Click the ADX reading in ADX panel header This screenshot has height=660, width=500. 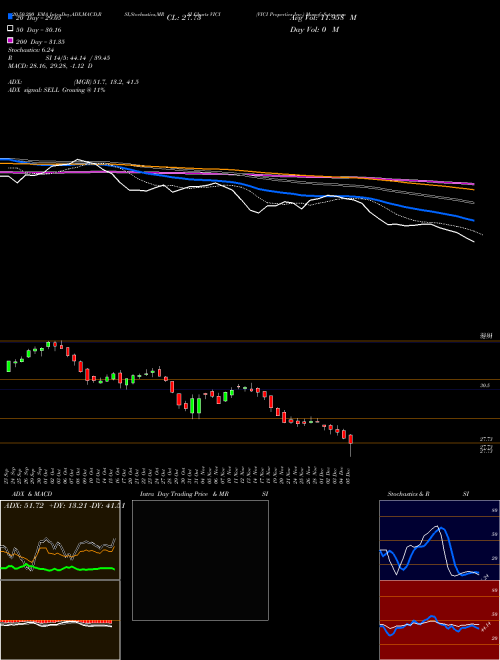point(24,506)
